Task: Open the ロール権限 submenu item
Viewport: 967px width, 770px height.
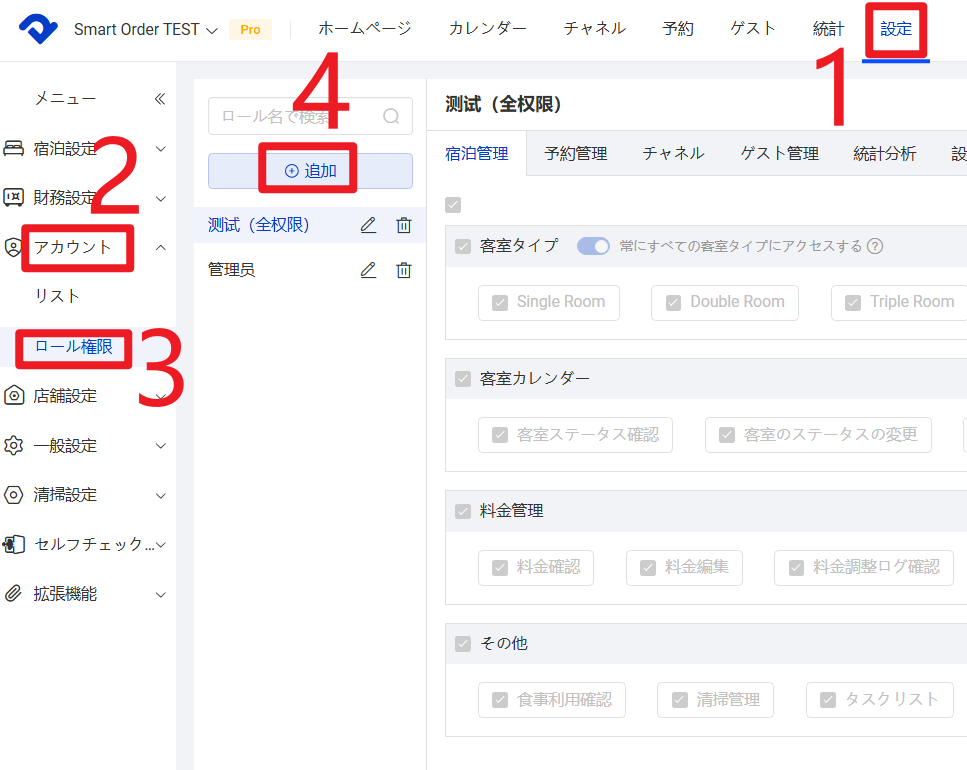Action: tap(74, 346)
